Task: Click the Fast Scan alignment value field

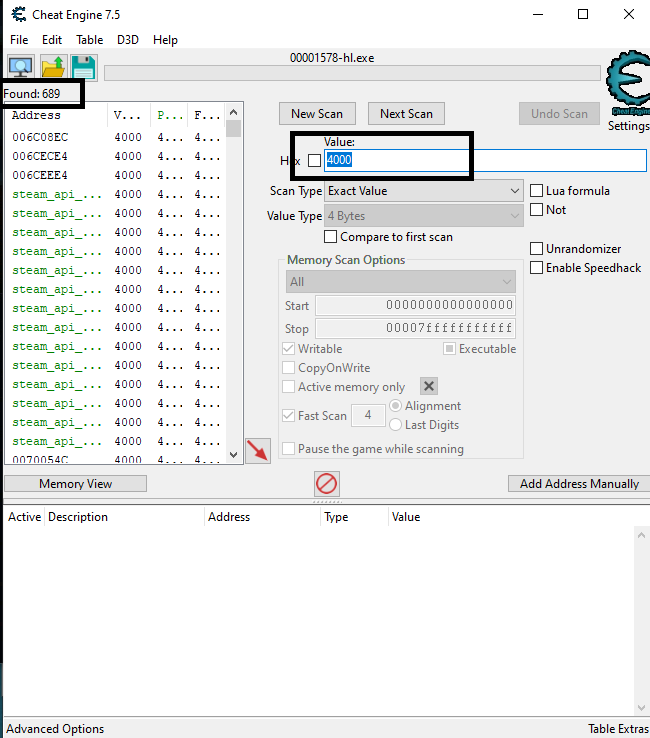Action: pos(368,415)
